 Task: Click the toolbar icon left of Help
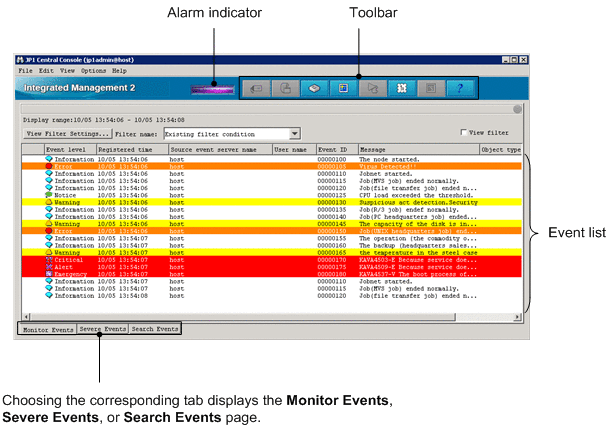pos(431,89)
